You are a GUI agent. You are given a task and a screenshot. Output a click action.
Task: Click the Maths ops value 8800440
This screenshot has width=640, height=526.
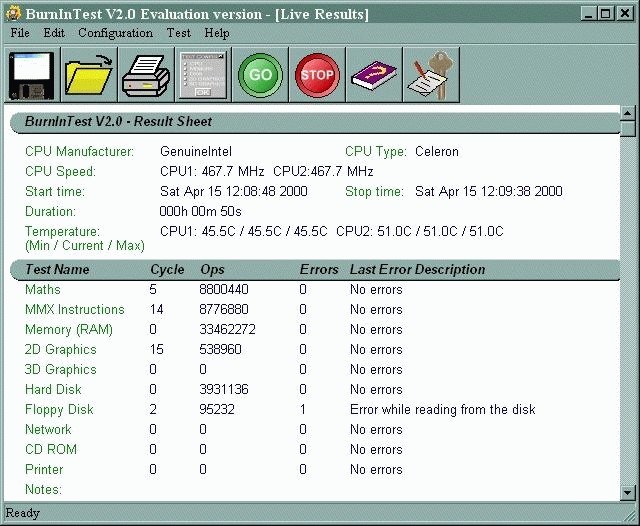224,289
